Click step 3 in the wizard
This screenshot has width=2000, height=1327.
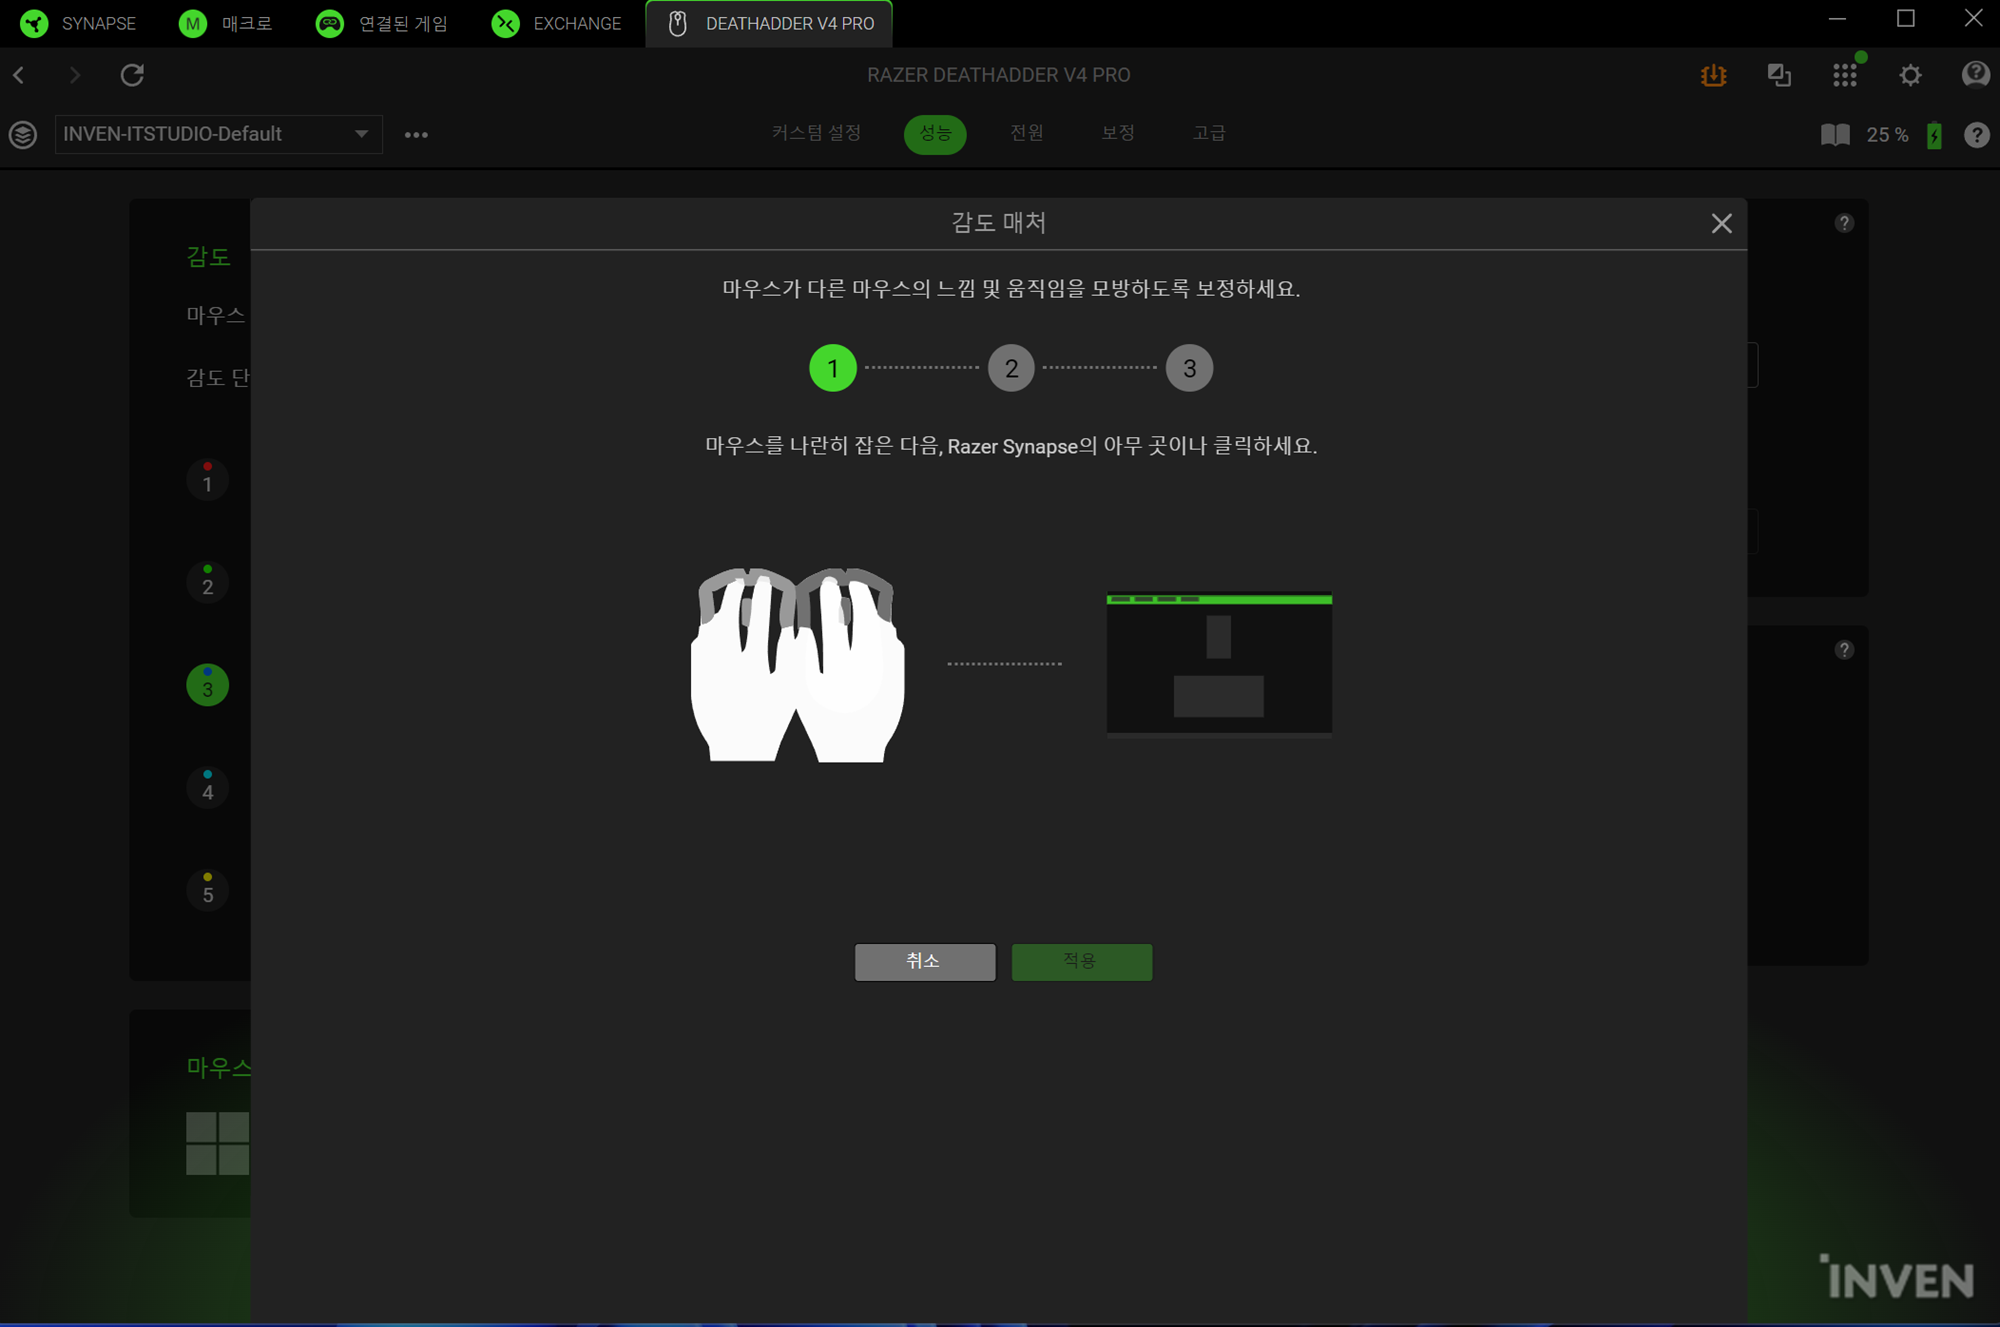coord(1189,368)
